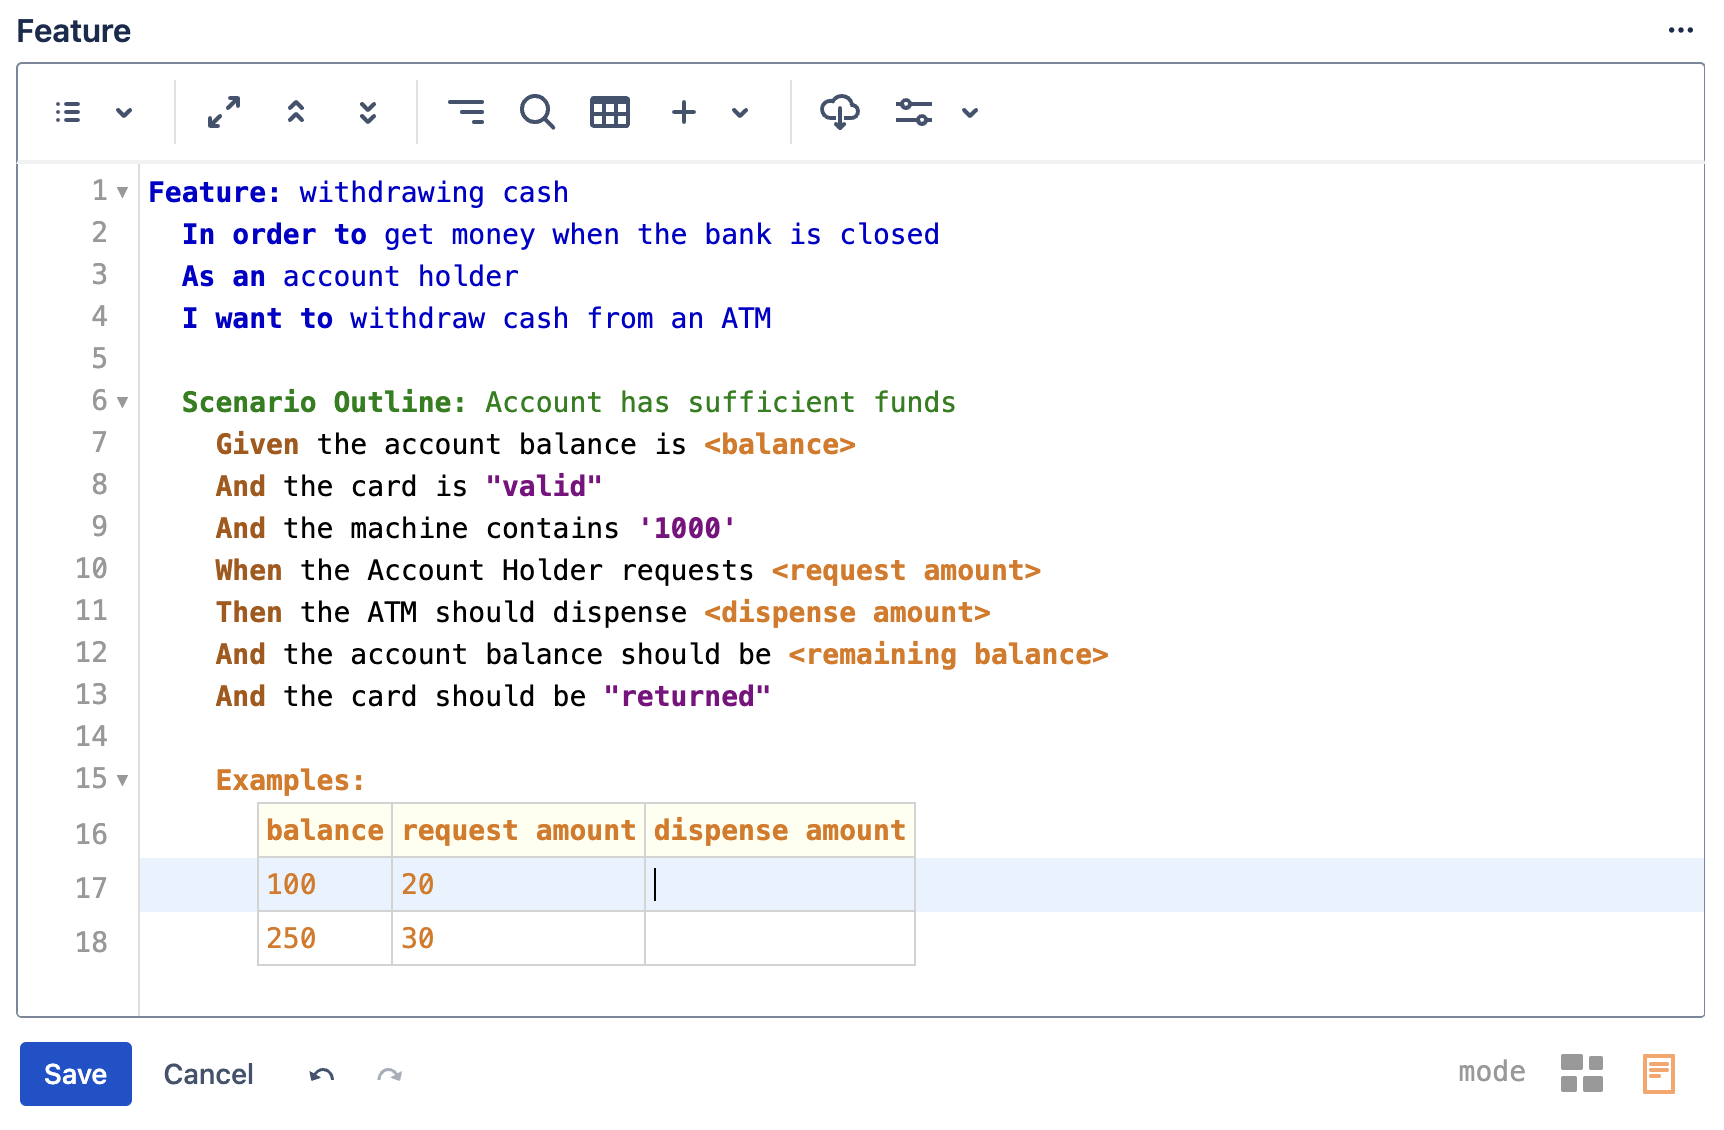Open the bullet list outline icon

pyautogui.click(x=68, y=112)
